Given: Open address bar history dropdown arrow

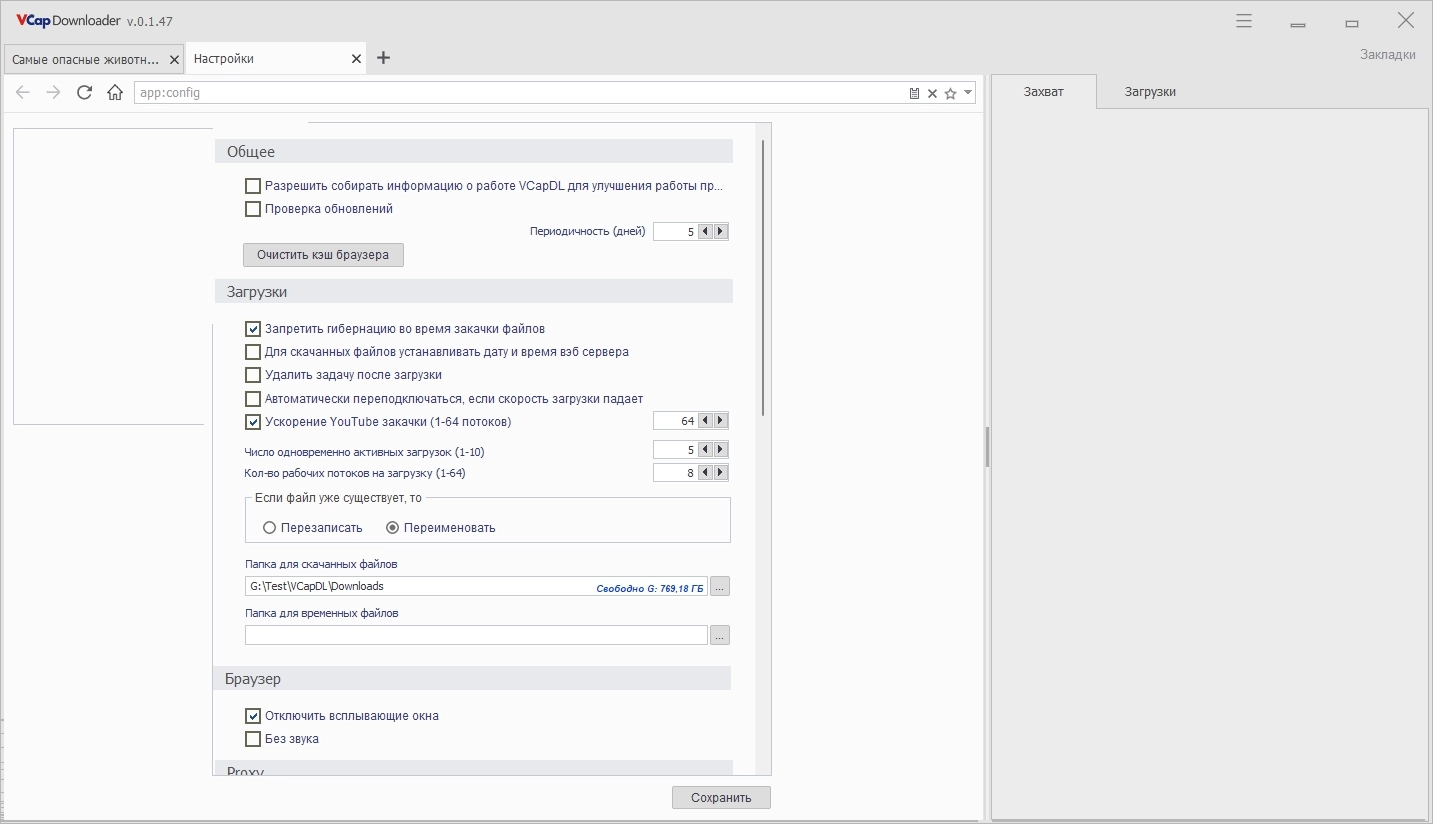Looking at the screenshot, I should [x=967, y=93].
